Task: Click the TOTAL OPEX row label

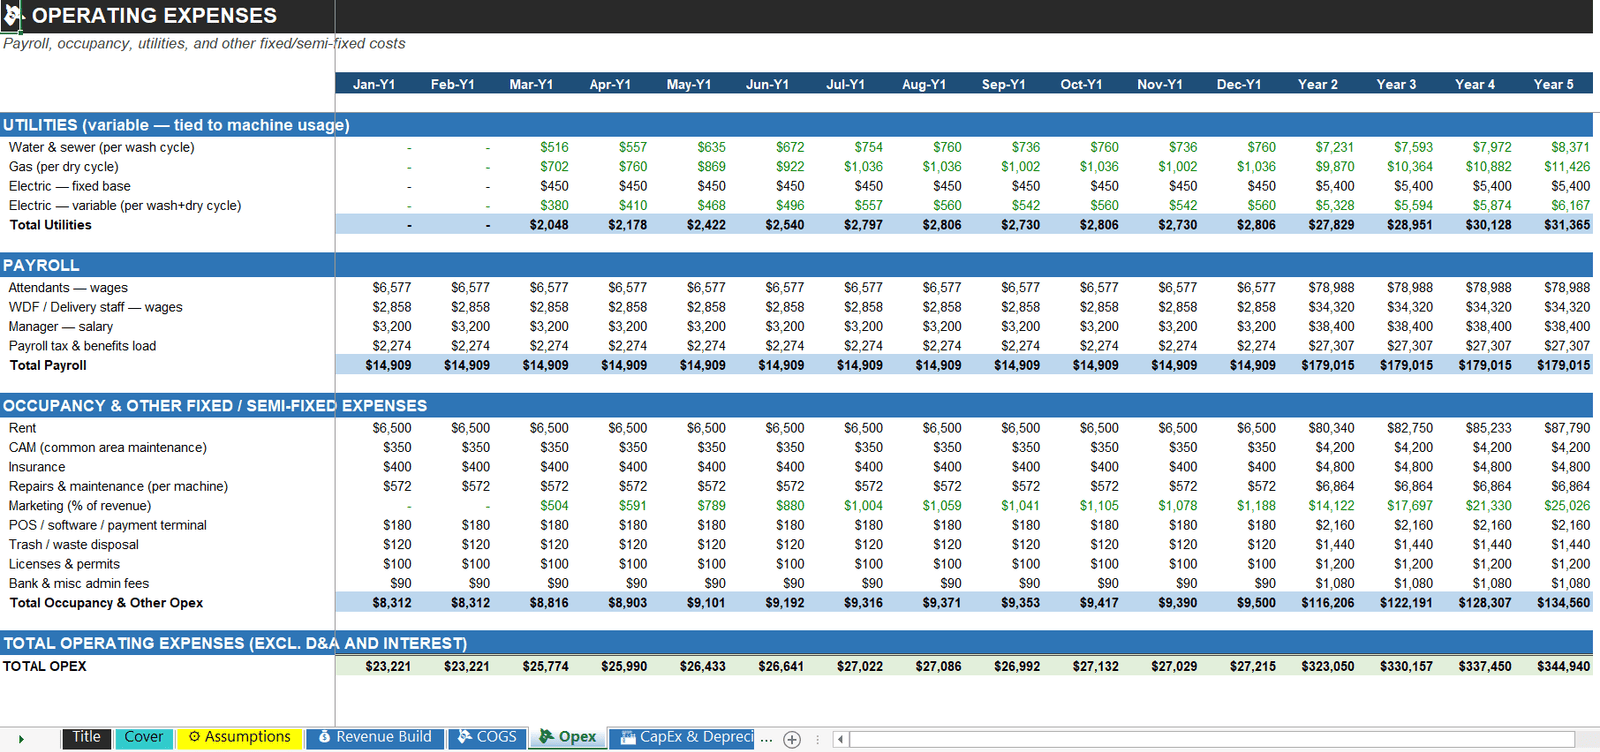Action: pyautogui.click(x=45, y=666)
